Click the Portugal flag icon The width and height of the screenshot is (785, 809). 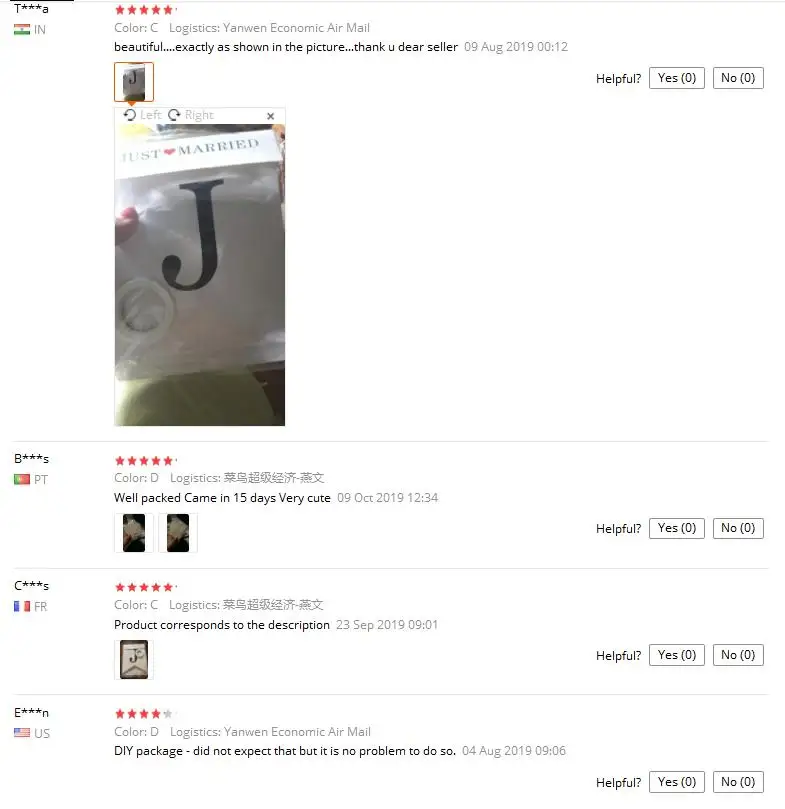click(22, 479)
